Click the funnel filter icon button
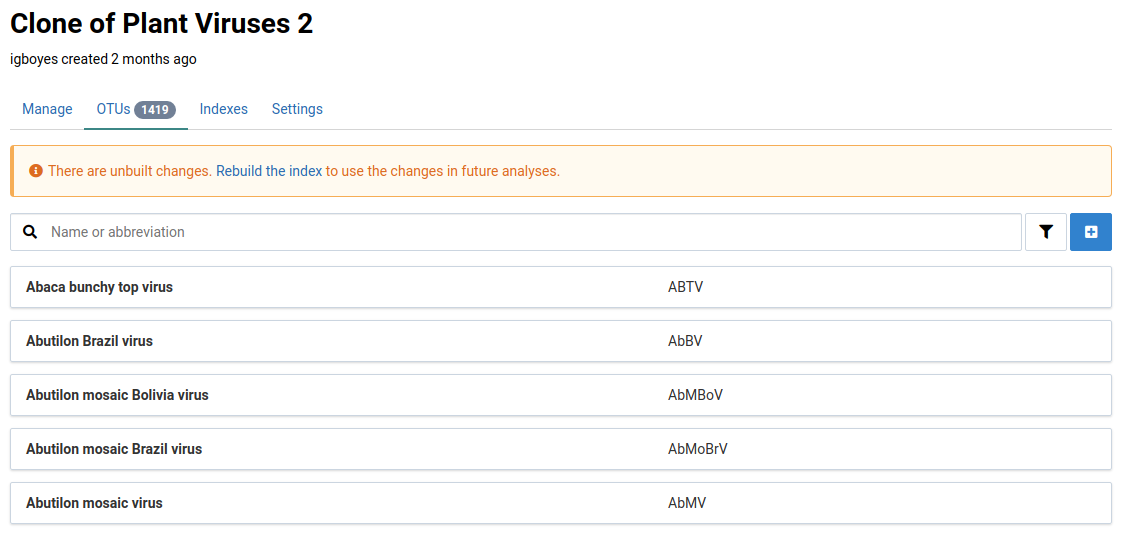The width and height of the screenshot is (1121, 533). click(x=1045, y=232)
